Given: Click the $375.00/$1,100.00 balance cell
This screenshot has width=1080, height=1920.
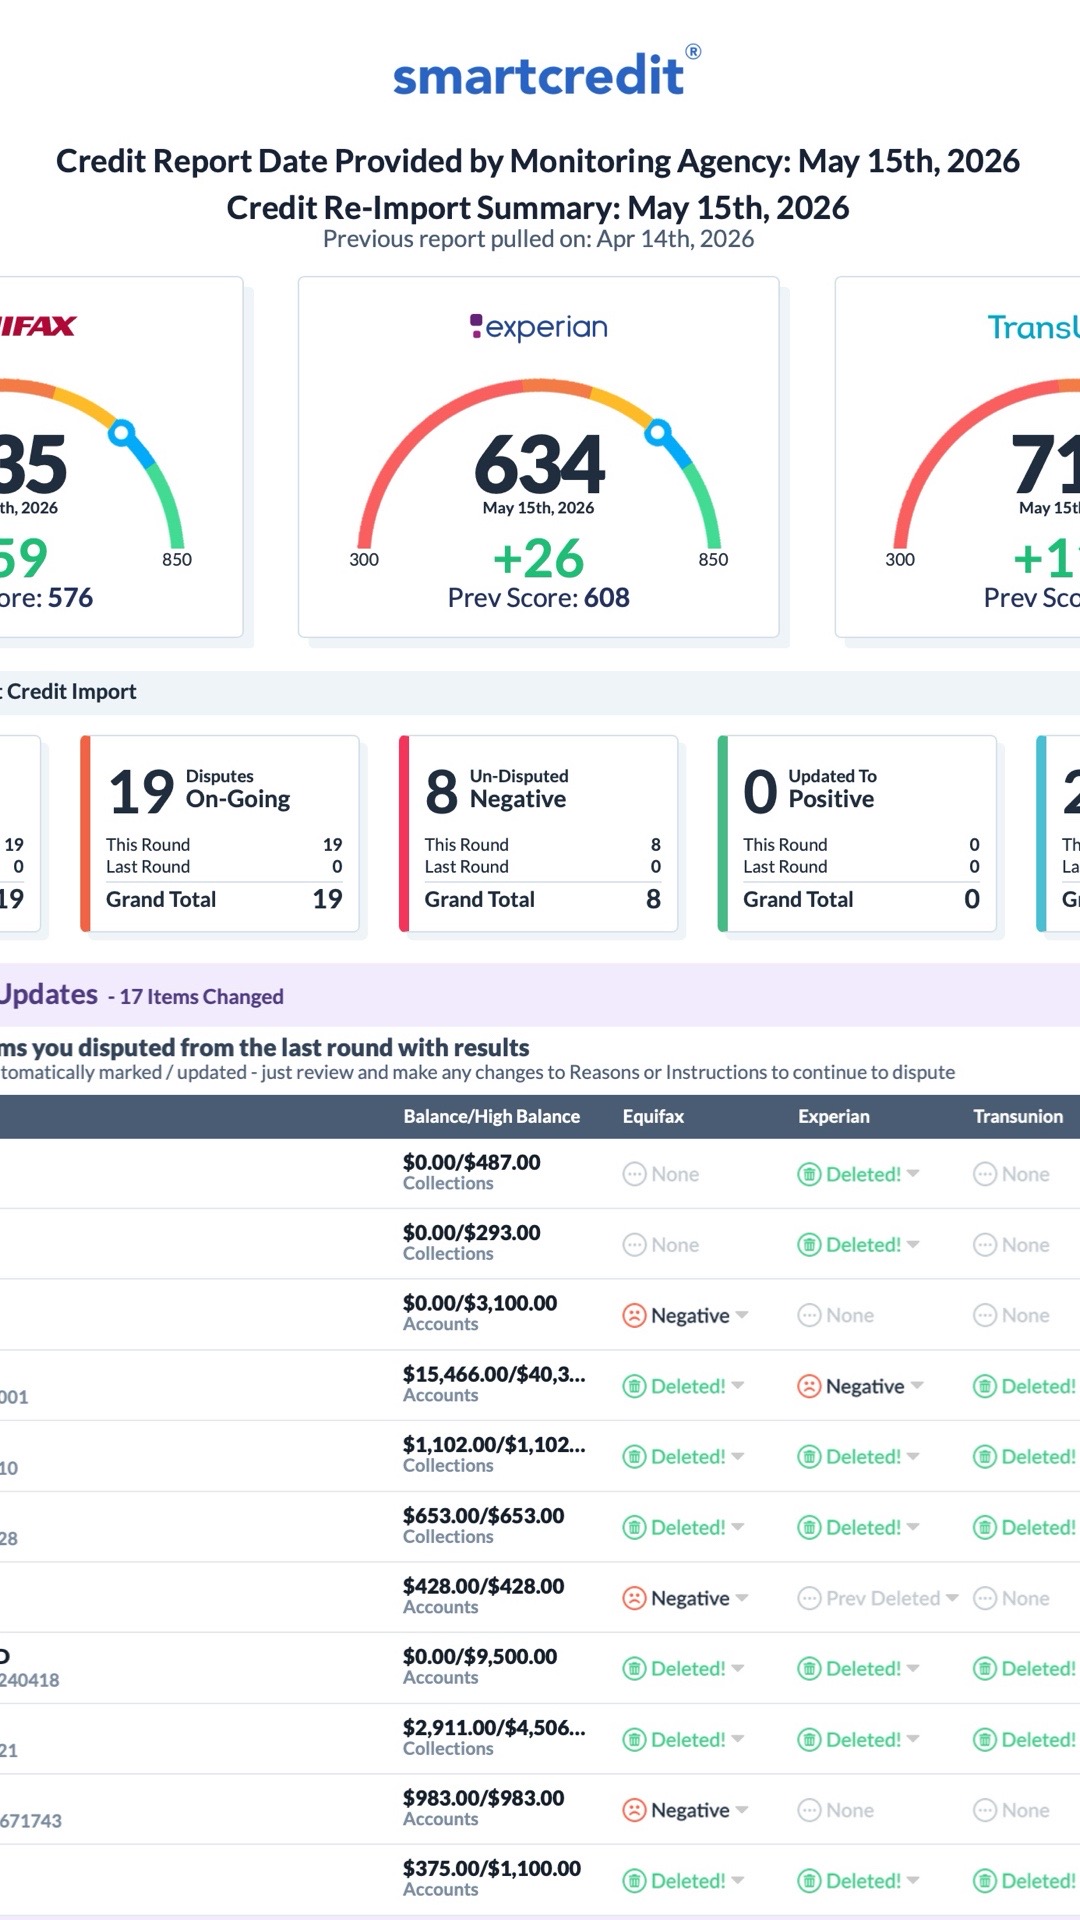Looking at the screenshot, I should (491, 1878).
